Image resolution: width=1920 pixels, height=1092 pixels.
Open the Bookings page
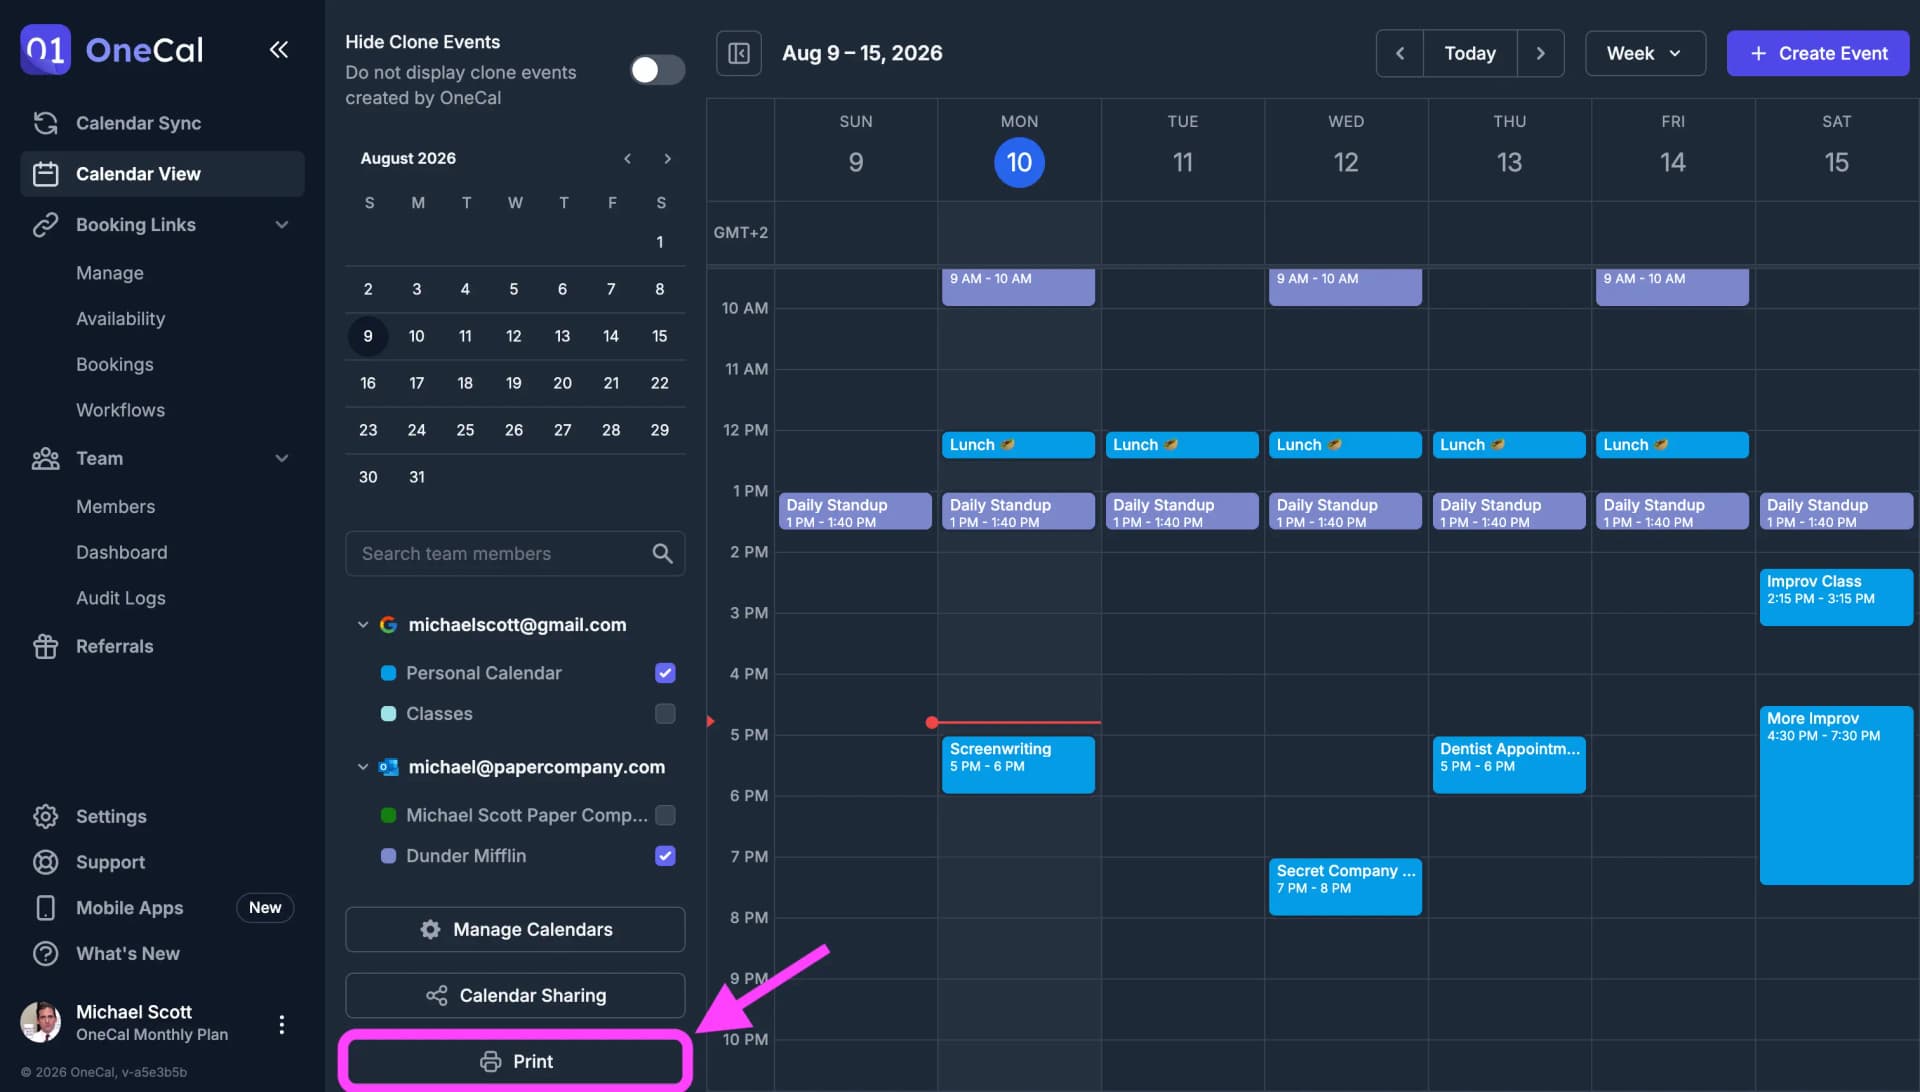click(x=115, y=365)
